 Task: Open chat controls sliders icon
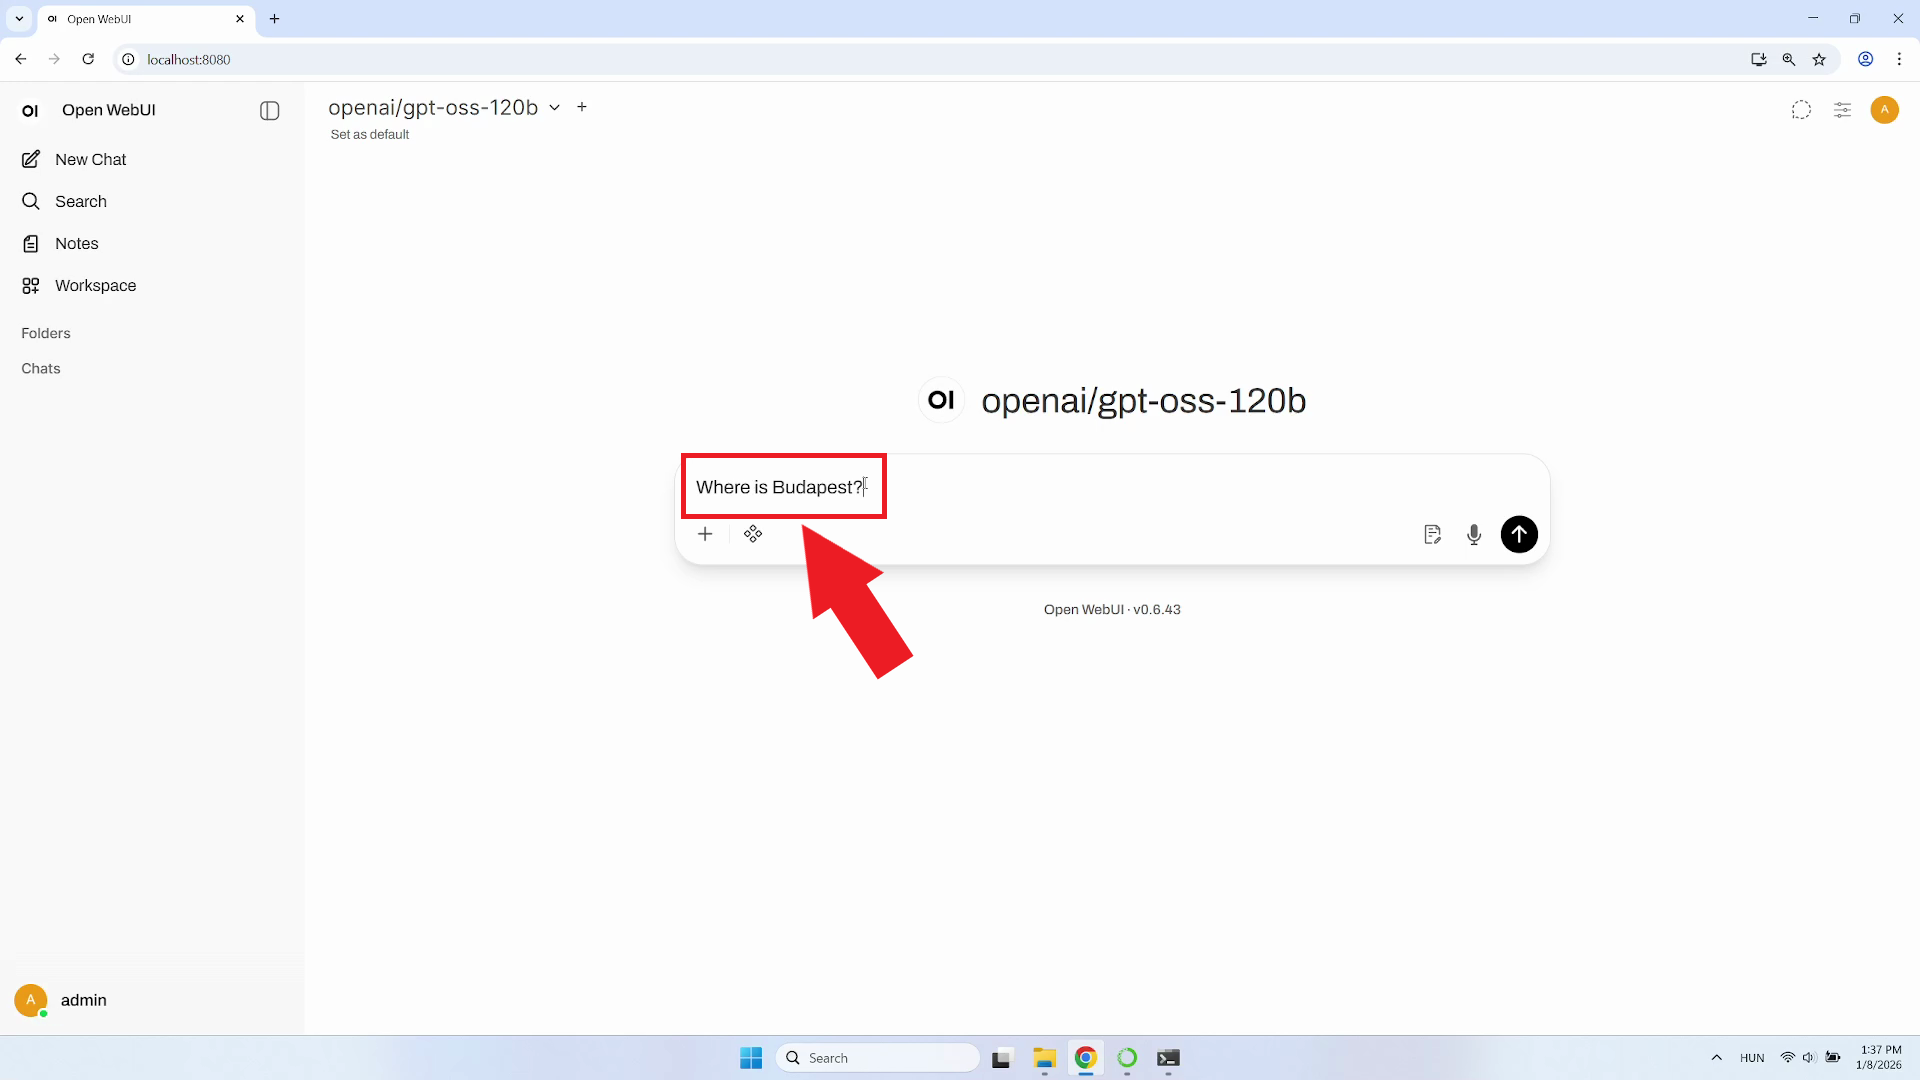click(1842, 110)
